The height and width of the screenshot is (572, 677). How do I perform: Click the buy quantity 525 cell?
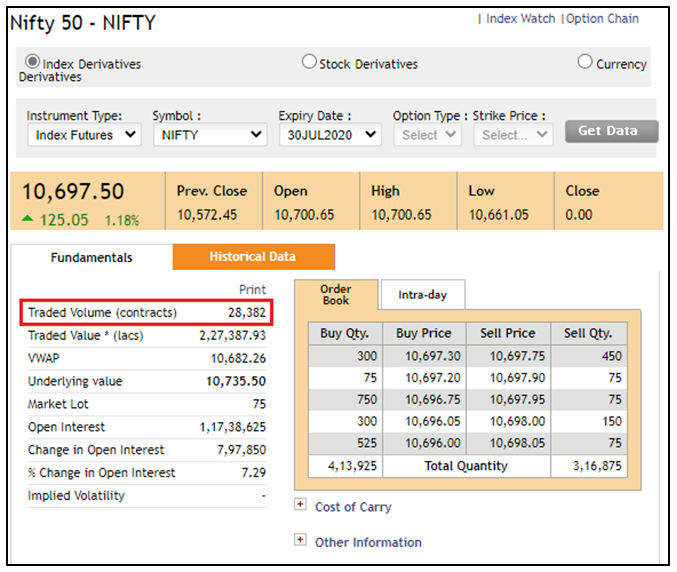coord(345,443)
